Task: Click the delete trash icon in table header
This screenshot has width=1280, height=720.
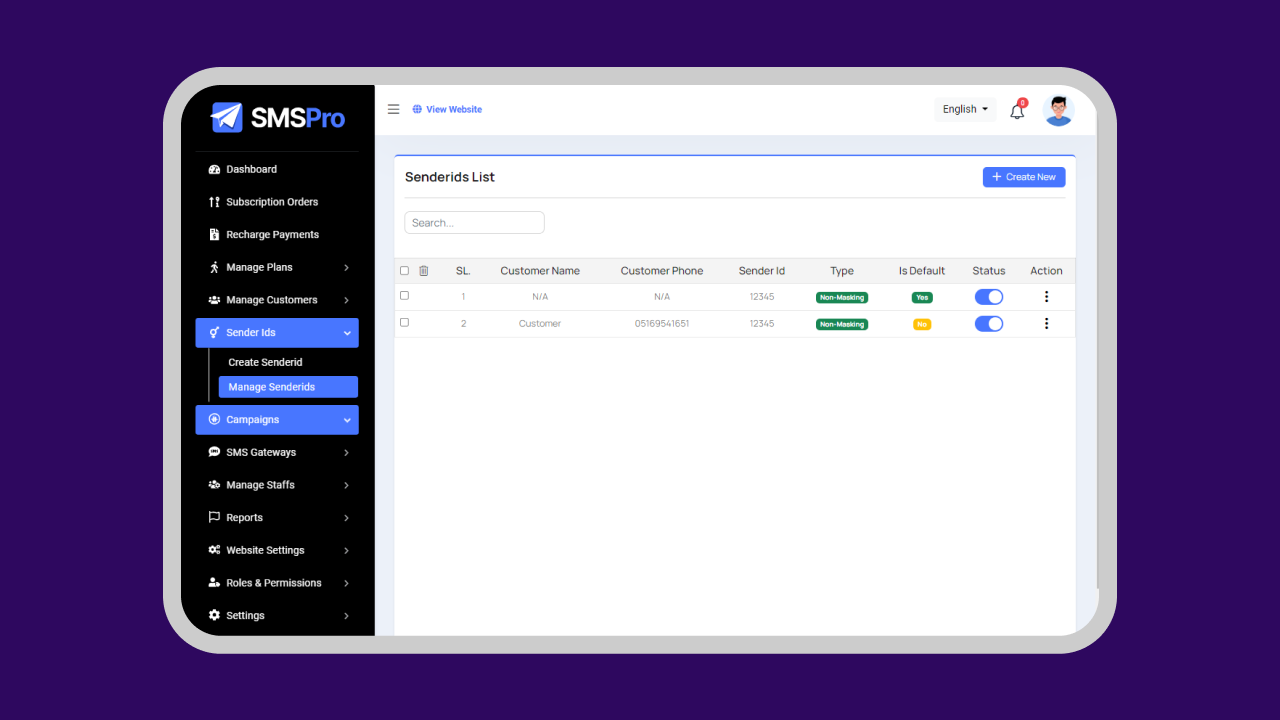Action: pos(423,270)
